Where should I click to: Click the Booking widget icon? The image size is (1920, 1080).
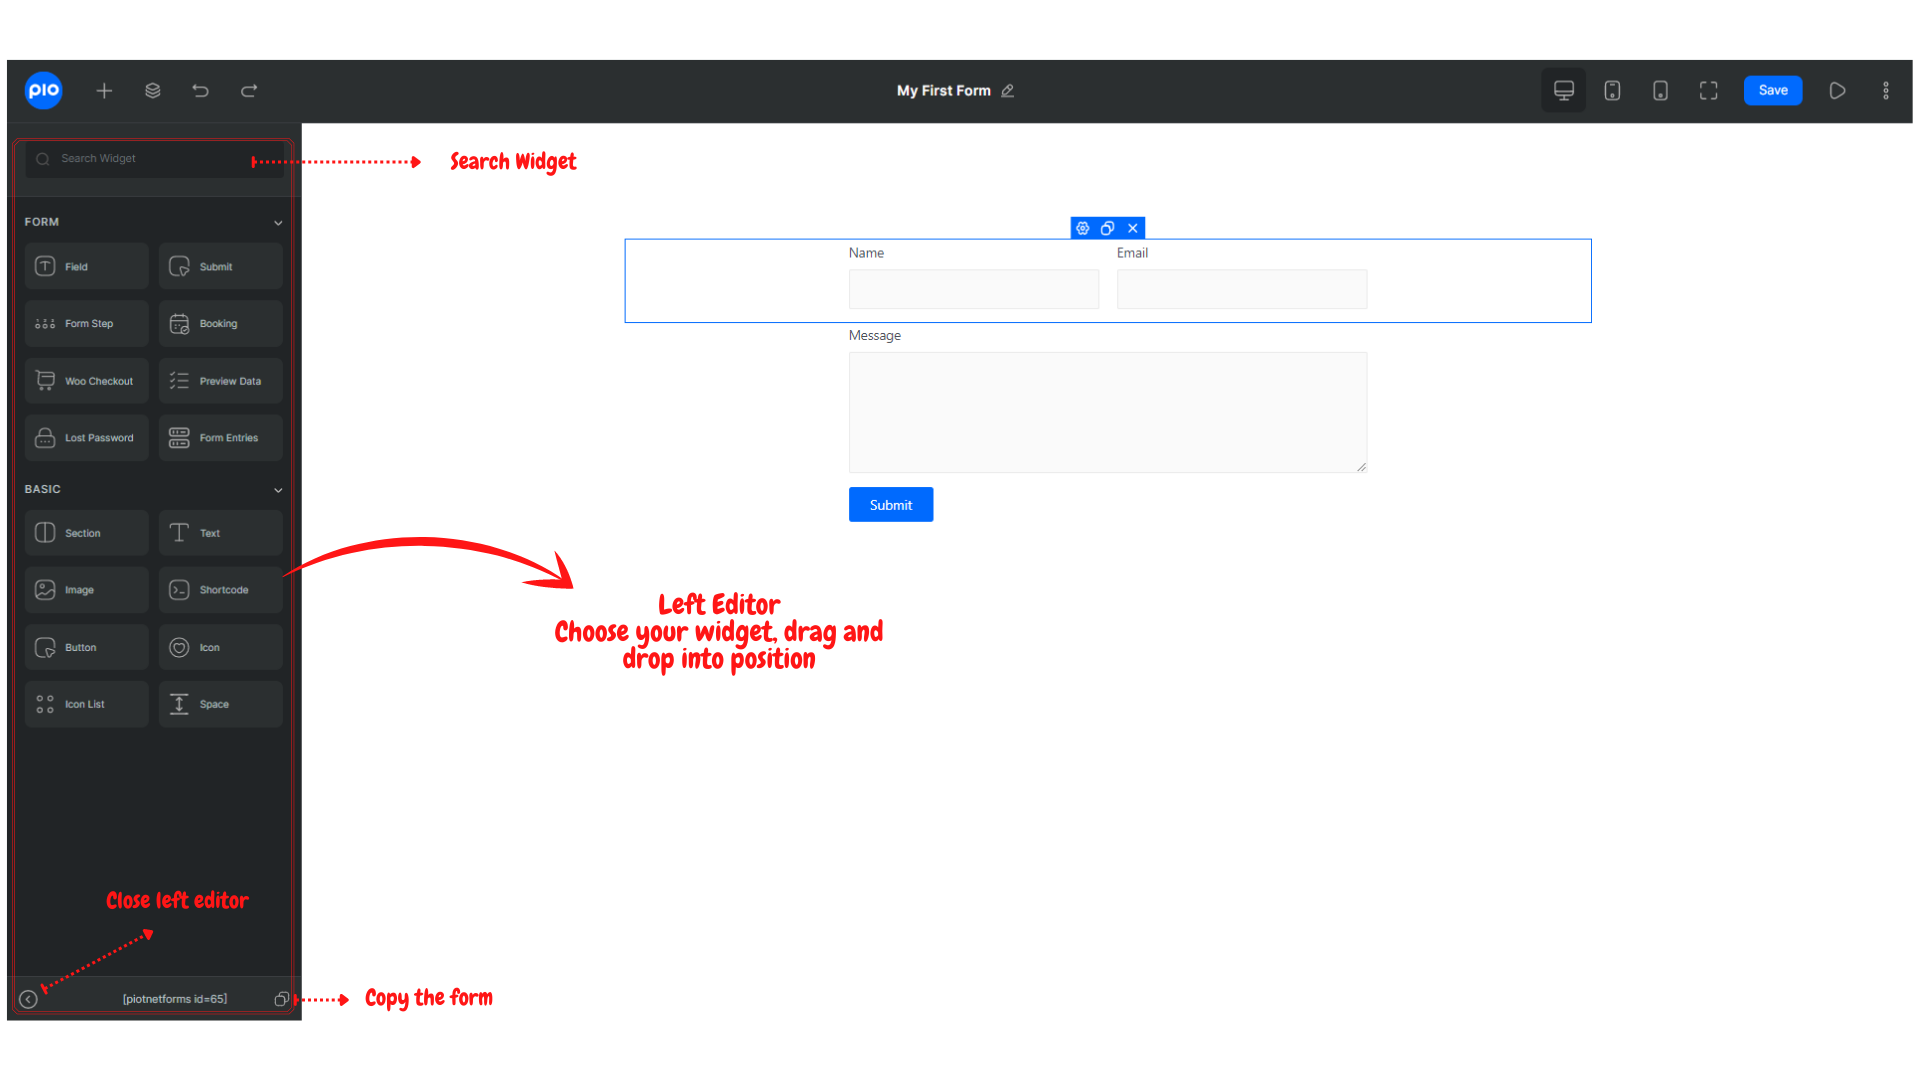(x=179, y=323)
